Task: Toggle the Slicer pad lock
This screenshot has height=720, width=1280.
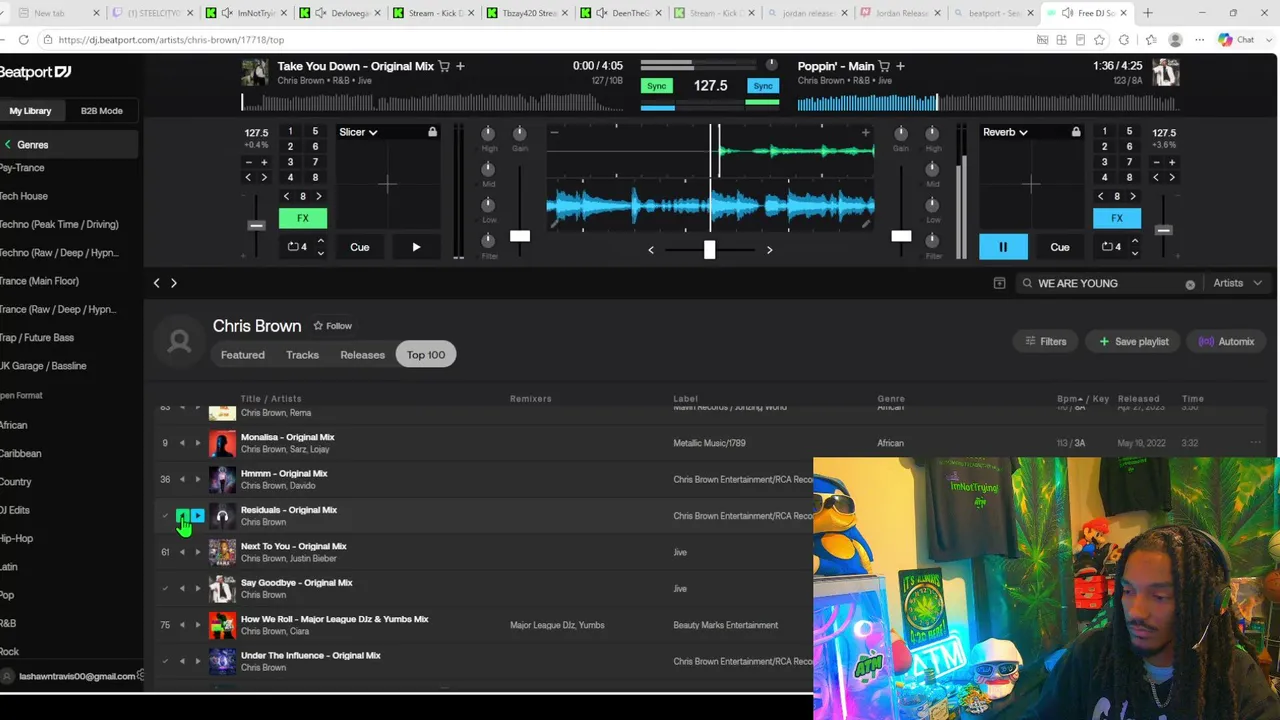Action: pyautogui.click(x=432, y=132)
